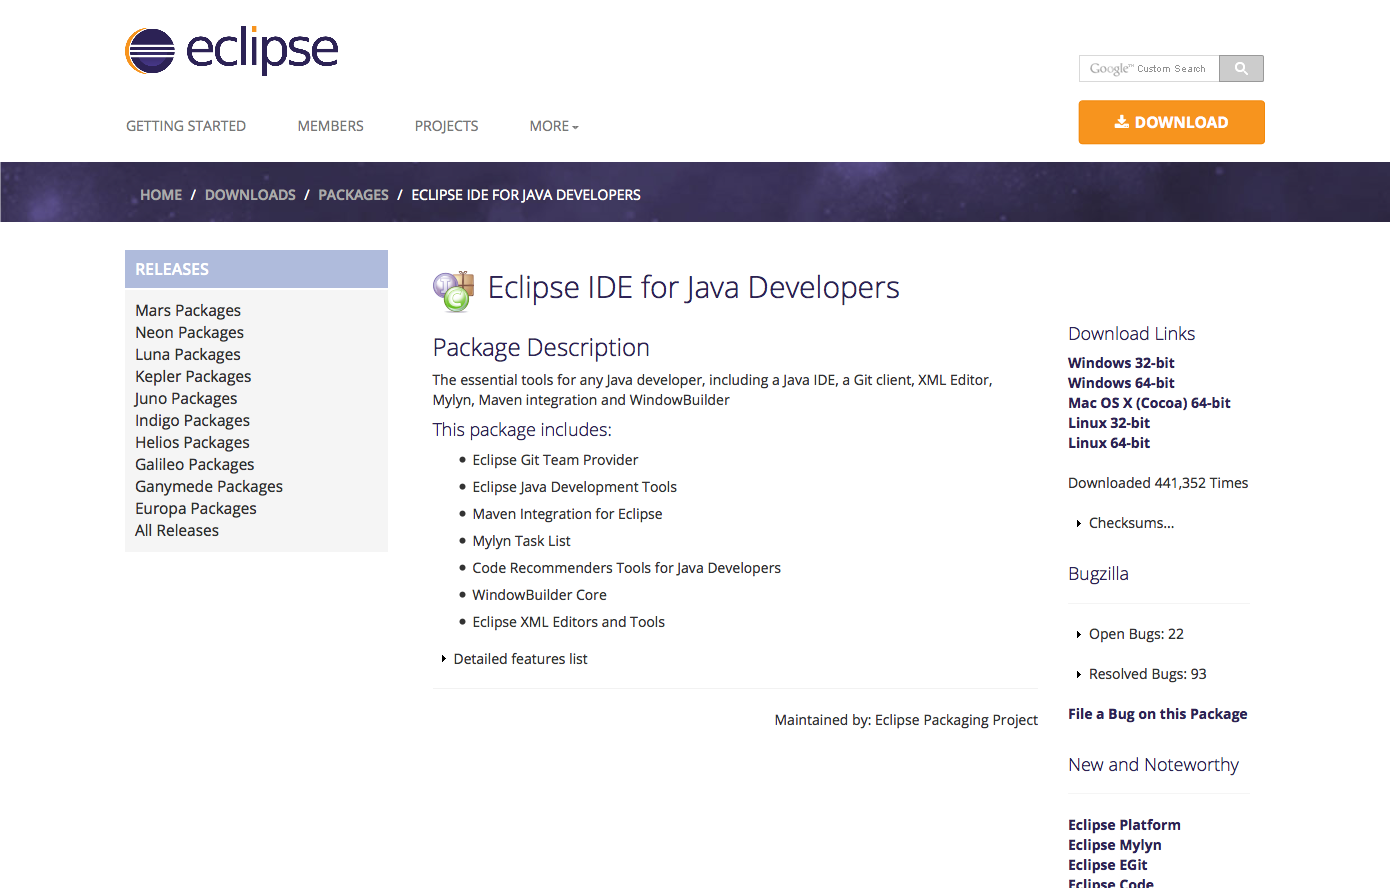The height and width of the screenshot is (888, 1390).
Task: Open Europa Packages release
Action: click(196, 508)
